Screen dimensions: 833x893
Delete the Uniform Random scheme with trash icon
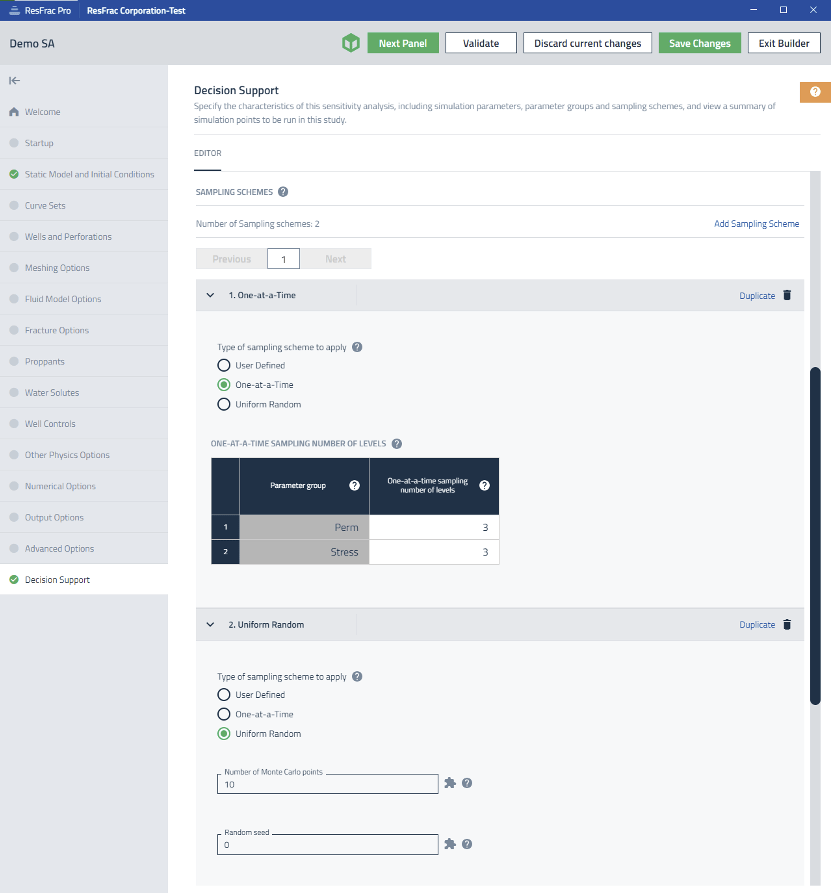coord(787,624)
